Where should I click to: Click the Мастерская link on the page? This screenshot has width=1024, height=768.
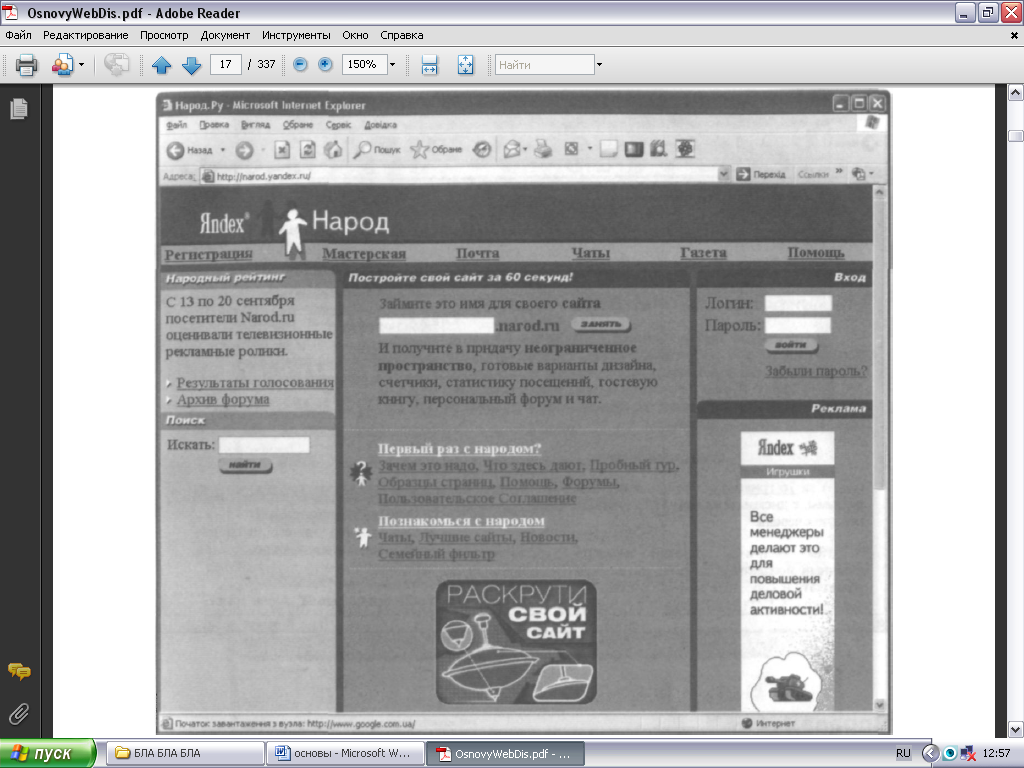[x=364, y=253]
